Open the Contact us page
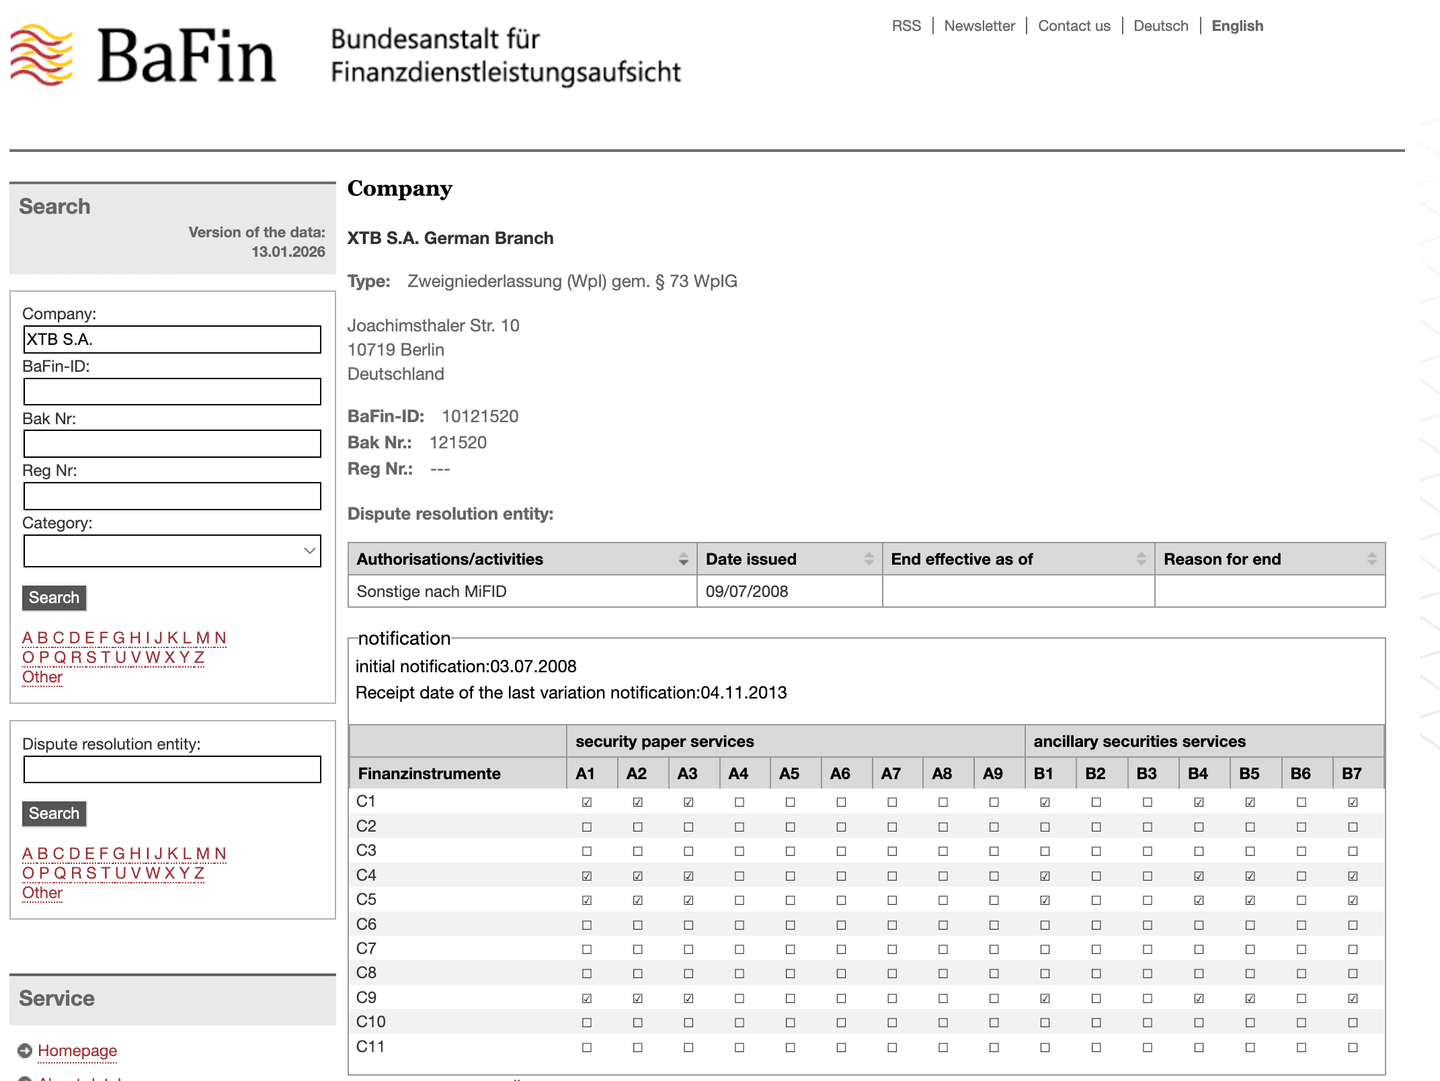The width and height of the screenshot is (1440, 1081). 1074,25
